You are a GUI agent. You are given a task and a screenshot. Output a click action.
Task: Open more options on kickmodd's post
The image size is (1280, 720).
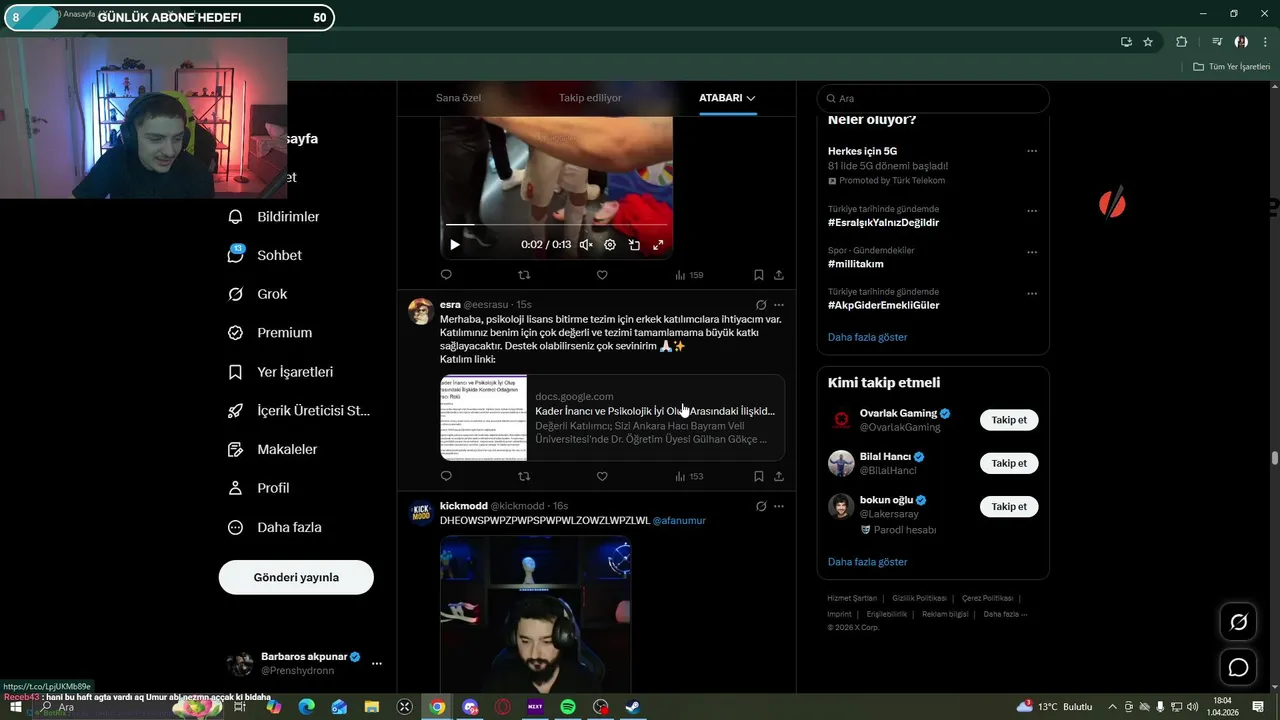pyautogui.click(x=779, y=507)
